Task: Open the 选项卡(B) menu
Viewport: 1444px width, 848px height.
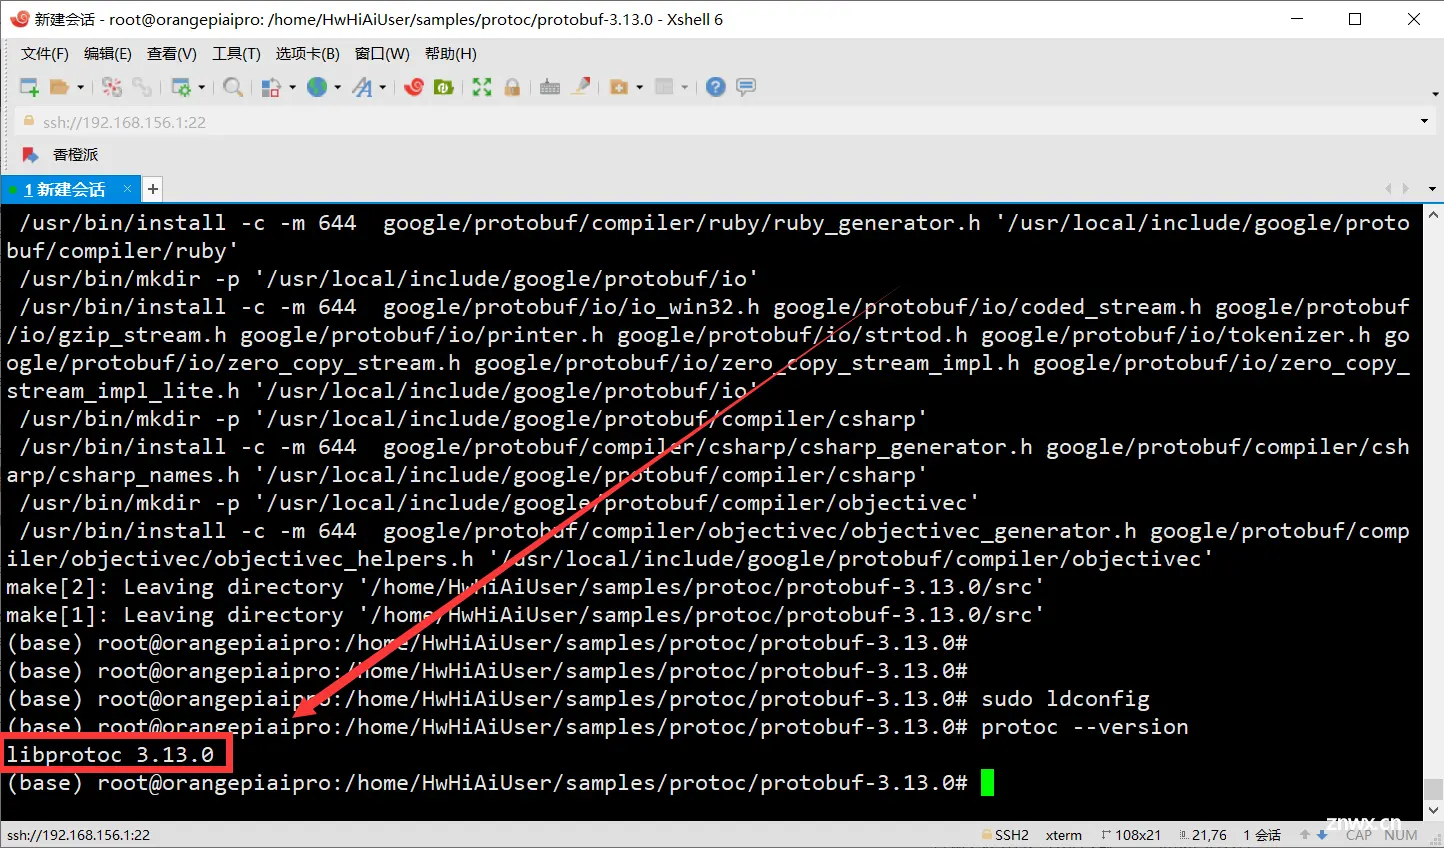Action: (308, 54)
